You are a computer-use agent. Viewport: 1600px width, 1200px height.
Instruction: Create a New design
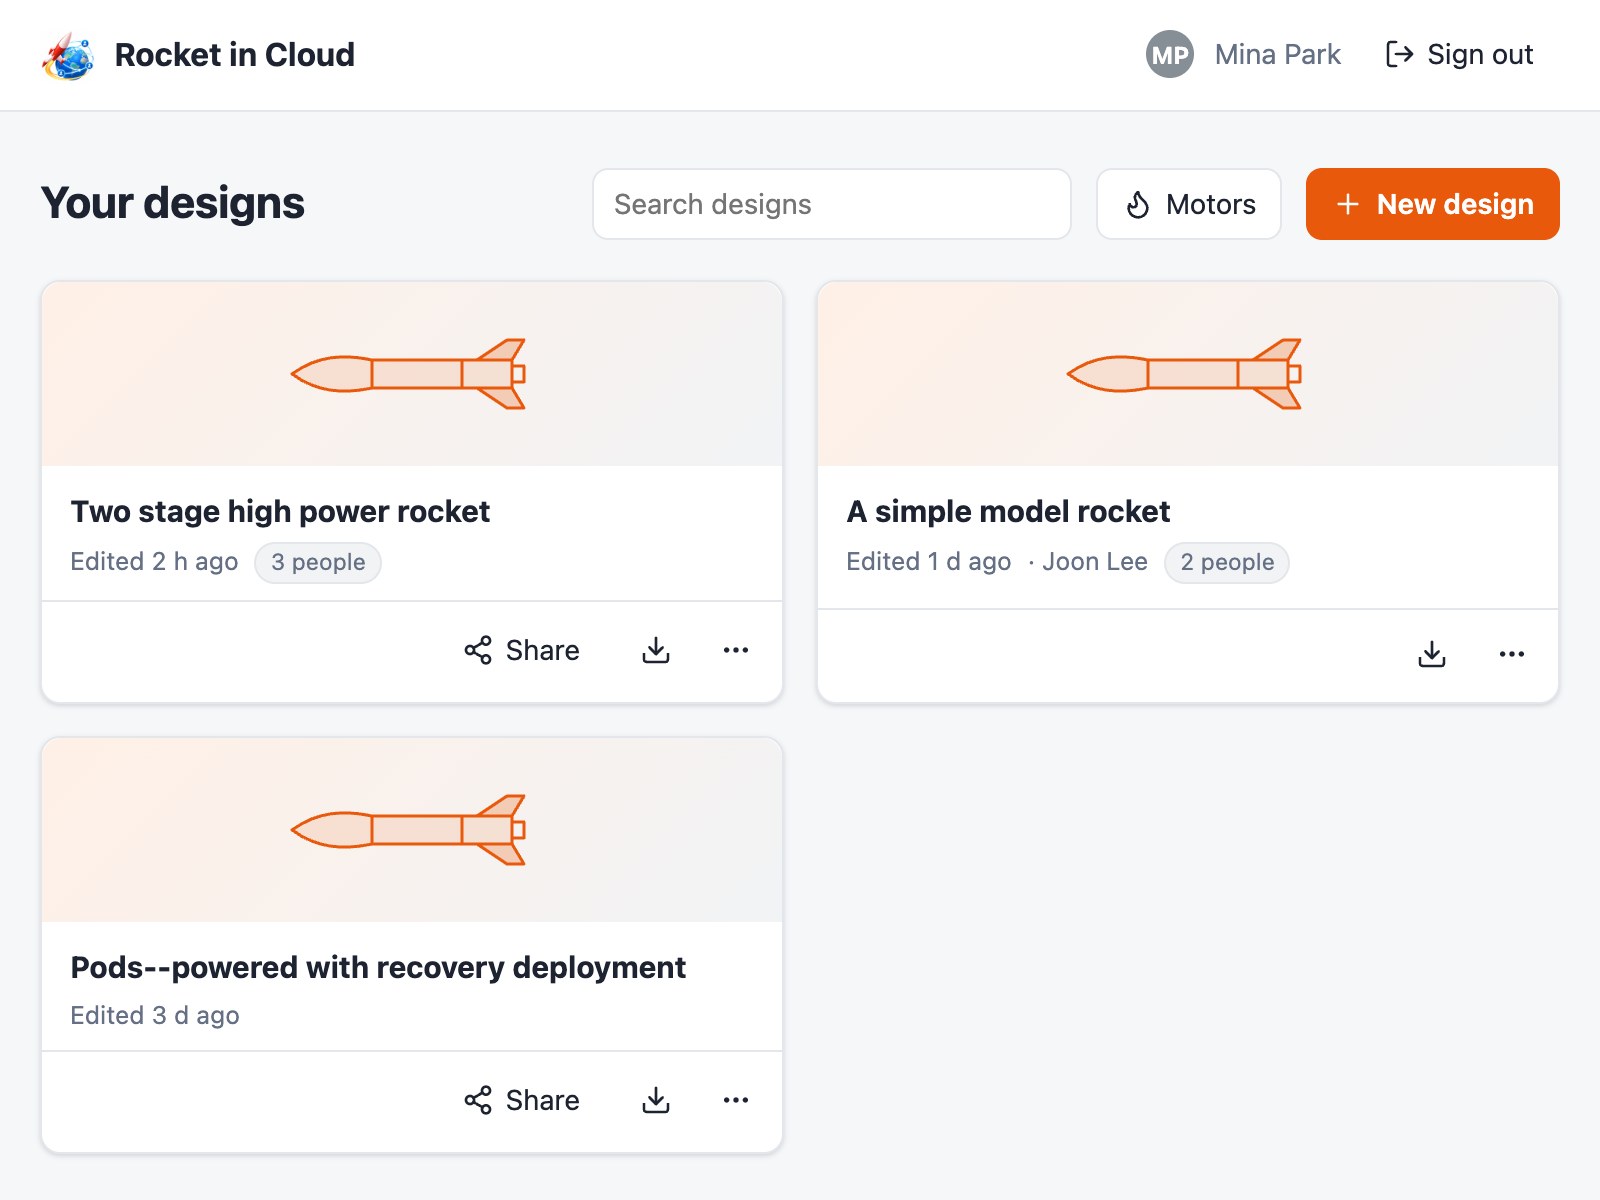(x=1432, y=204)
